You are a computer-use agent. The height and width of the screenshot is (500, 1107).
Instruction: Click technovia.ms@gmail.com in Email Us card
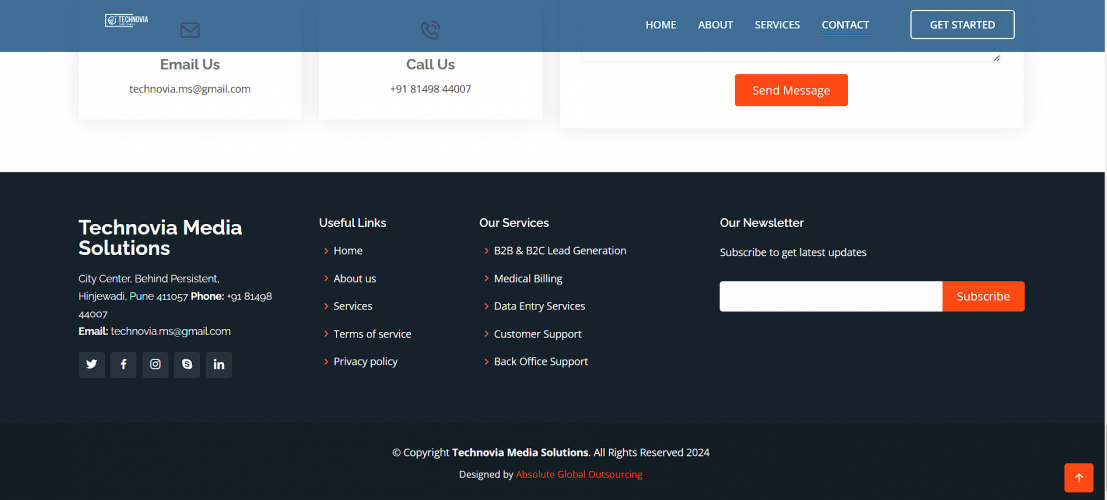point(190,89)
